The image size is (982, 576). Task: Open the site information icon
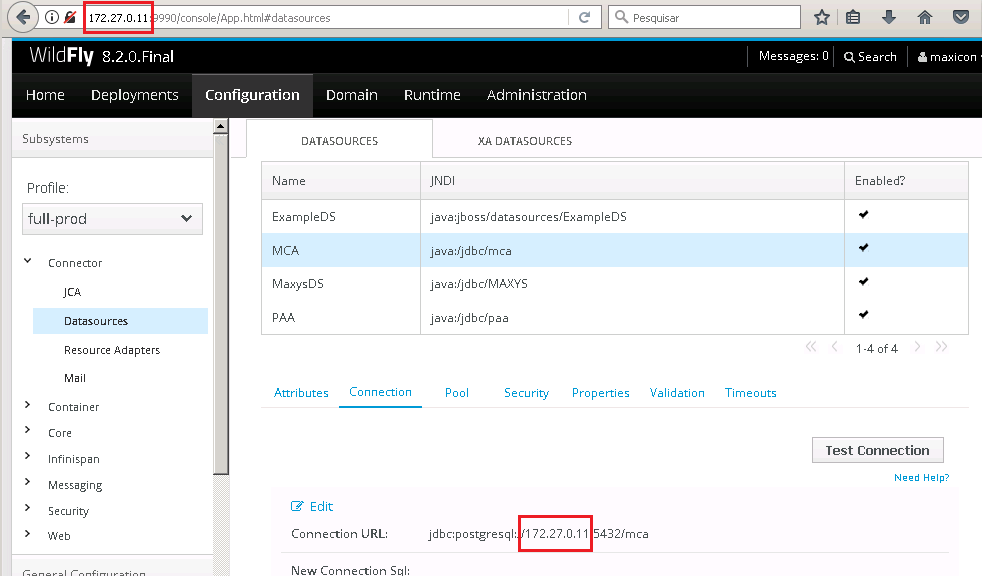(52, 17)
